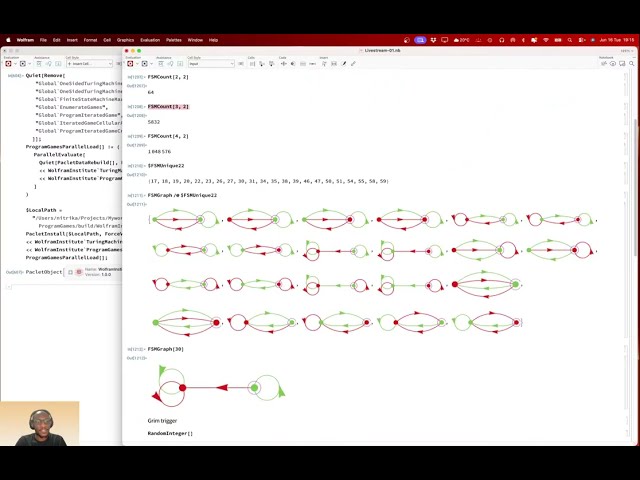
Task: Open the Wolfram application menu
Action: click(25, 40)
